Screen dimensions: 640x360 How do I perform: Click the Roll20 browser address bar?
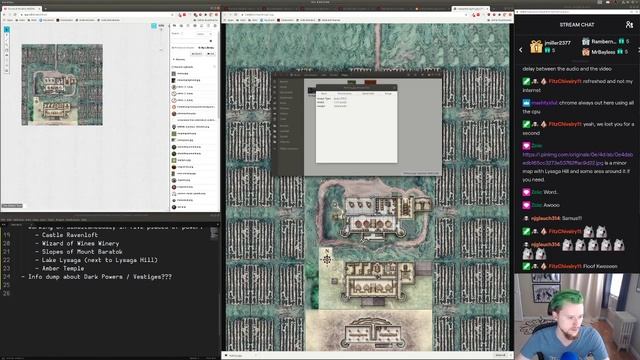[94, 14]
